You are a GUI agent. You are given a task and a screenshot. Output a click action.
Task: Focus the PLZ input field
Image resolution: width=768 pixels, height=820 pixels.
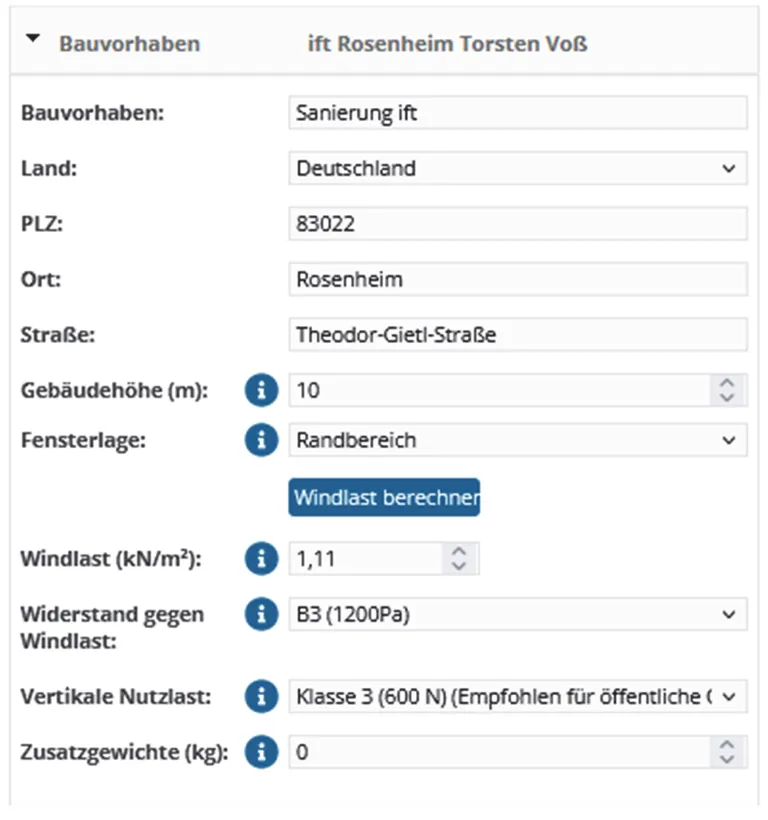coord(517,225)
